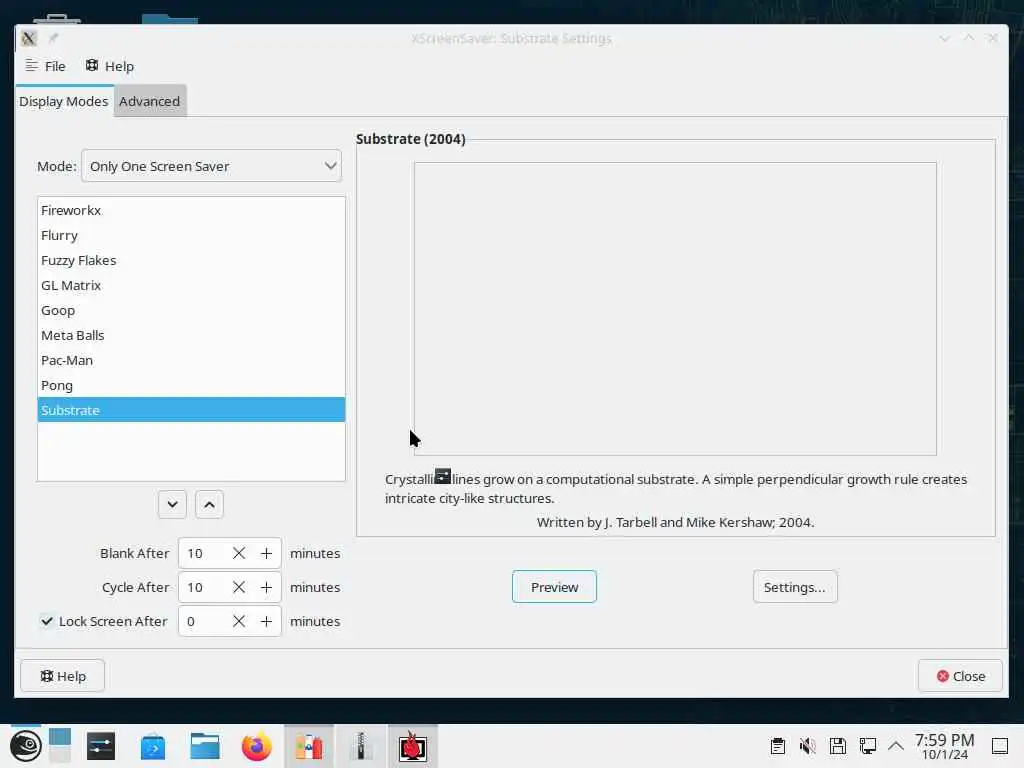1024x768 pixels.
Task: Select Pac-Man screensaver
Action: pos(191,360)
